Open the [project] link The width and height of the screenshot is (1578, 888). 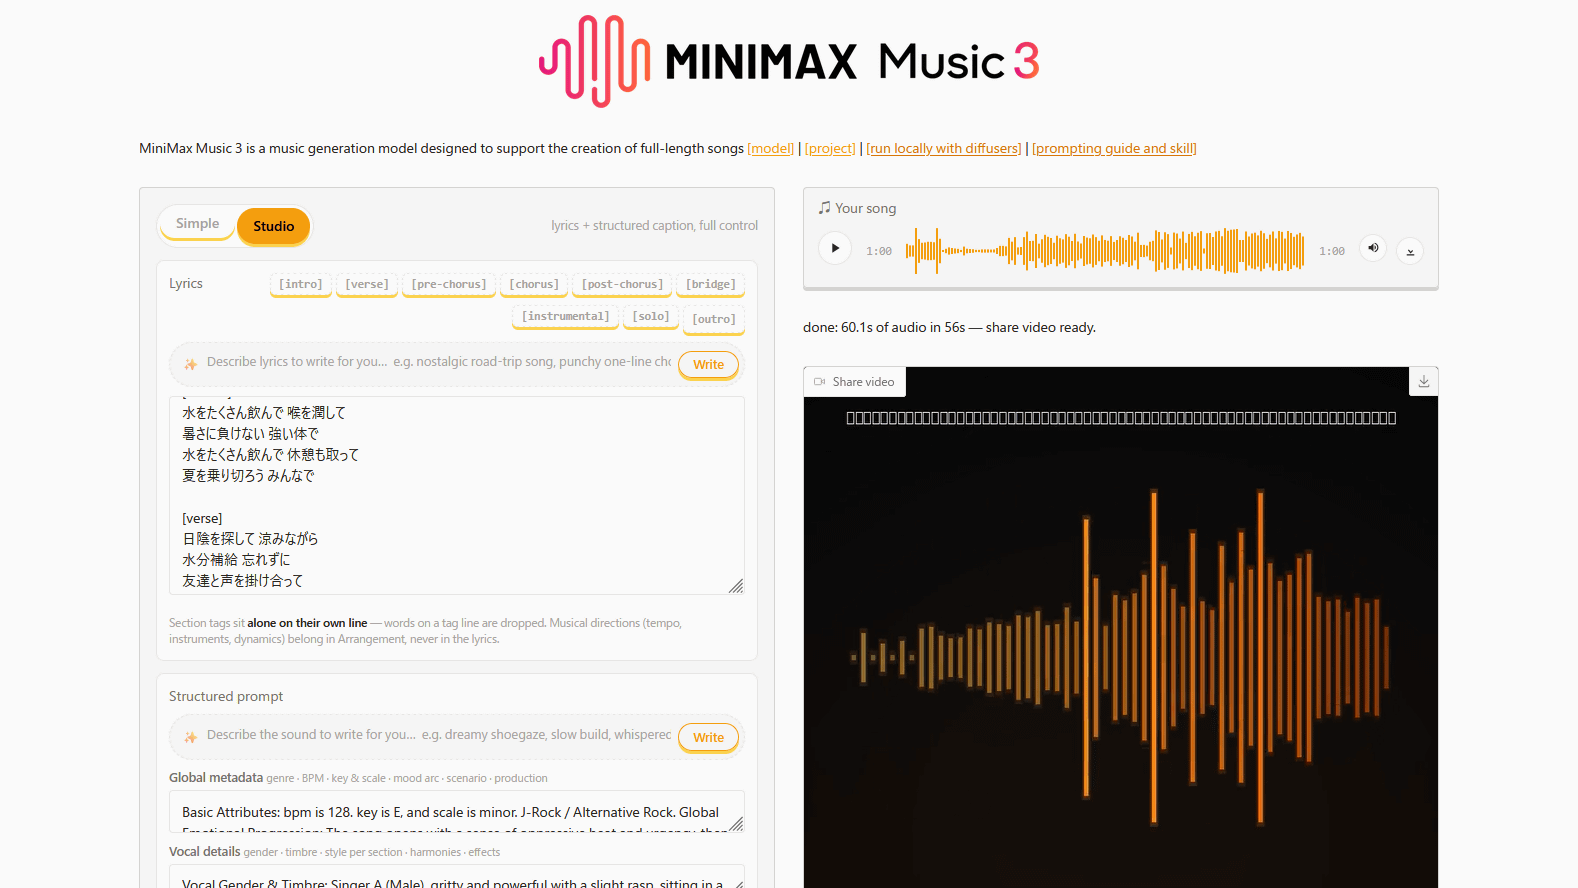(x=830, y=148)
